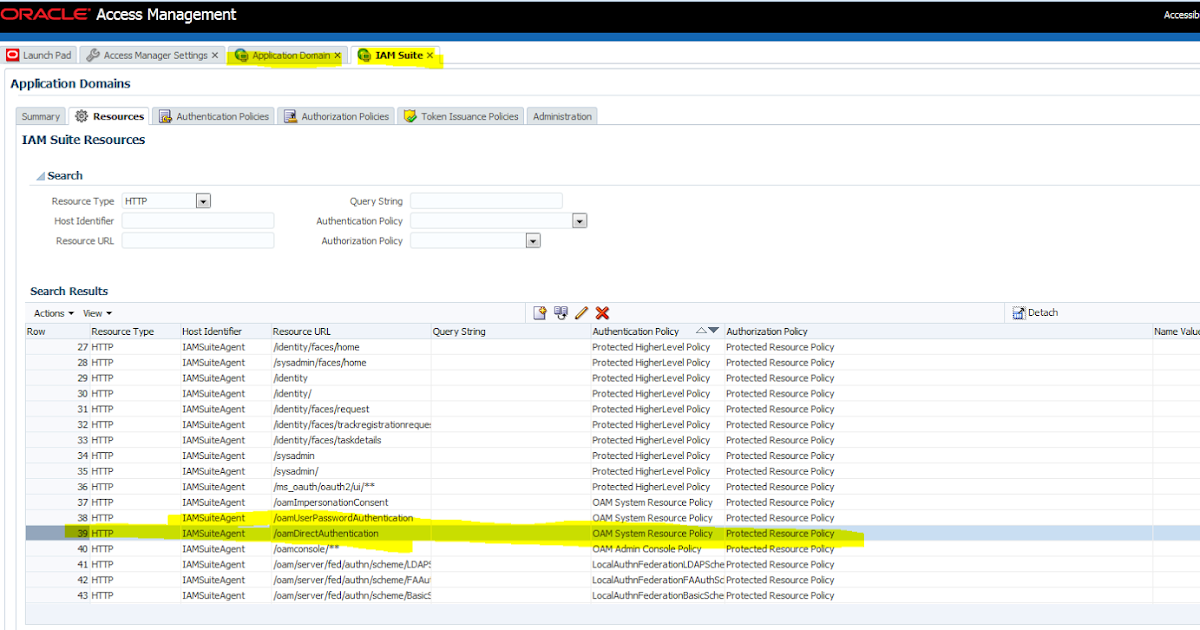Close the IAM Suite tab
The image size is (1200, 630).
click(x=430, y=56)
